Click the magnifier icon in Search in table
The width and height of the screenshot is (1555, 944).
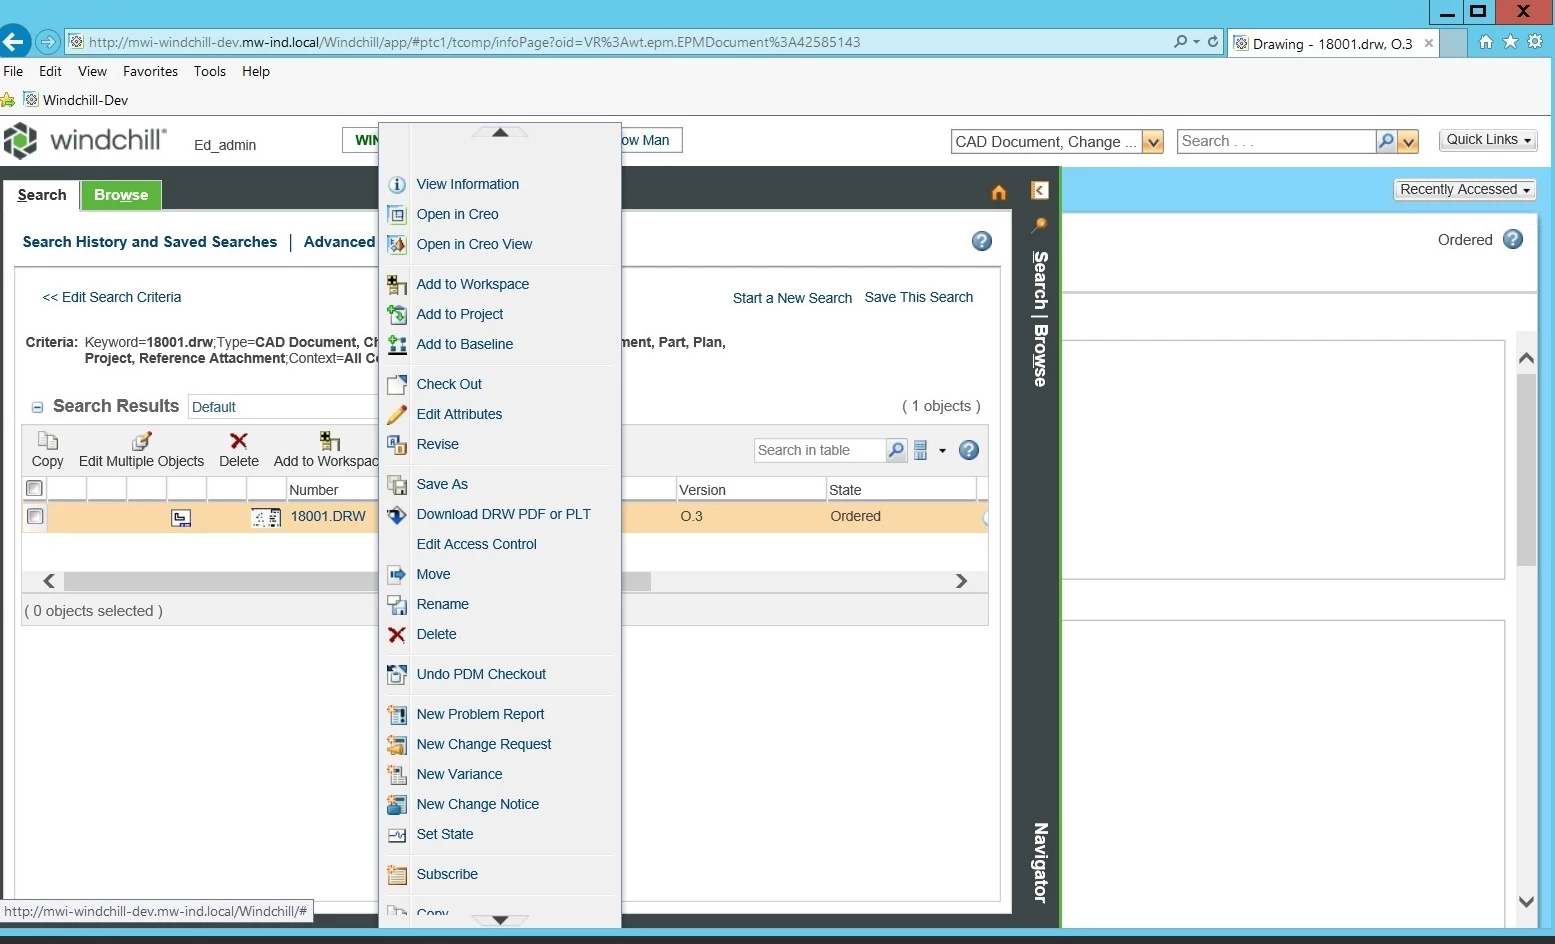pyautogui.click(x=896, y=450)
